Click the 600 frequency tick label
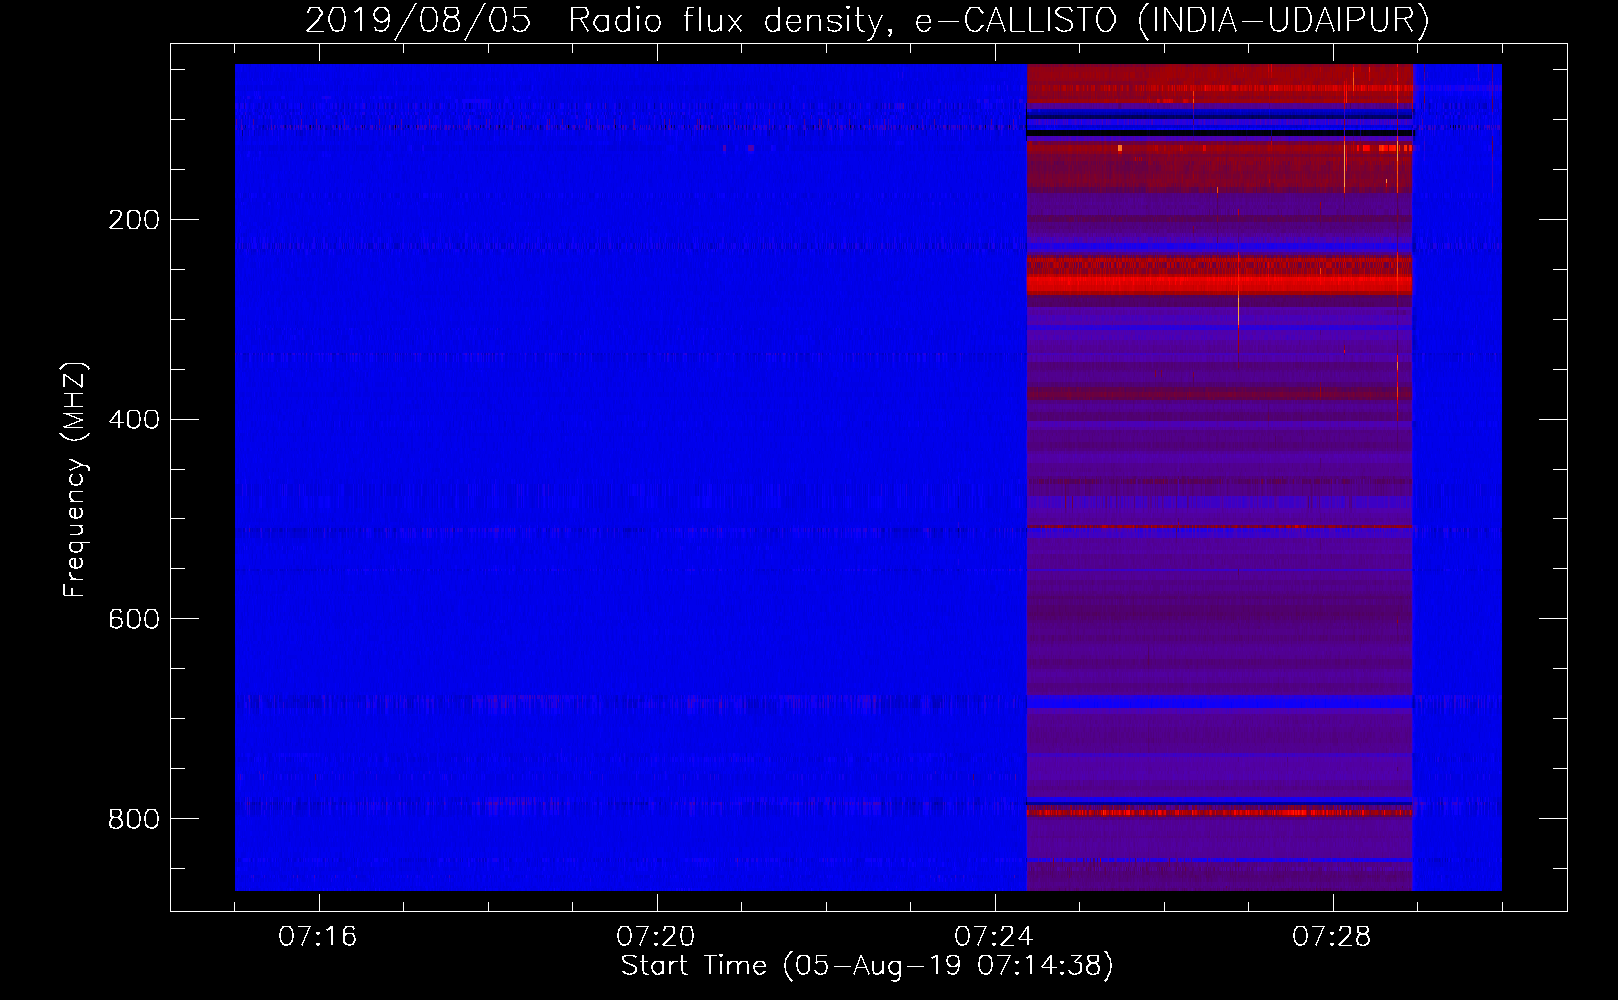Viewport: 1618px width, 1000px height. [134, 620]
